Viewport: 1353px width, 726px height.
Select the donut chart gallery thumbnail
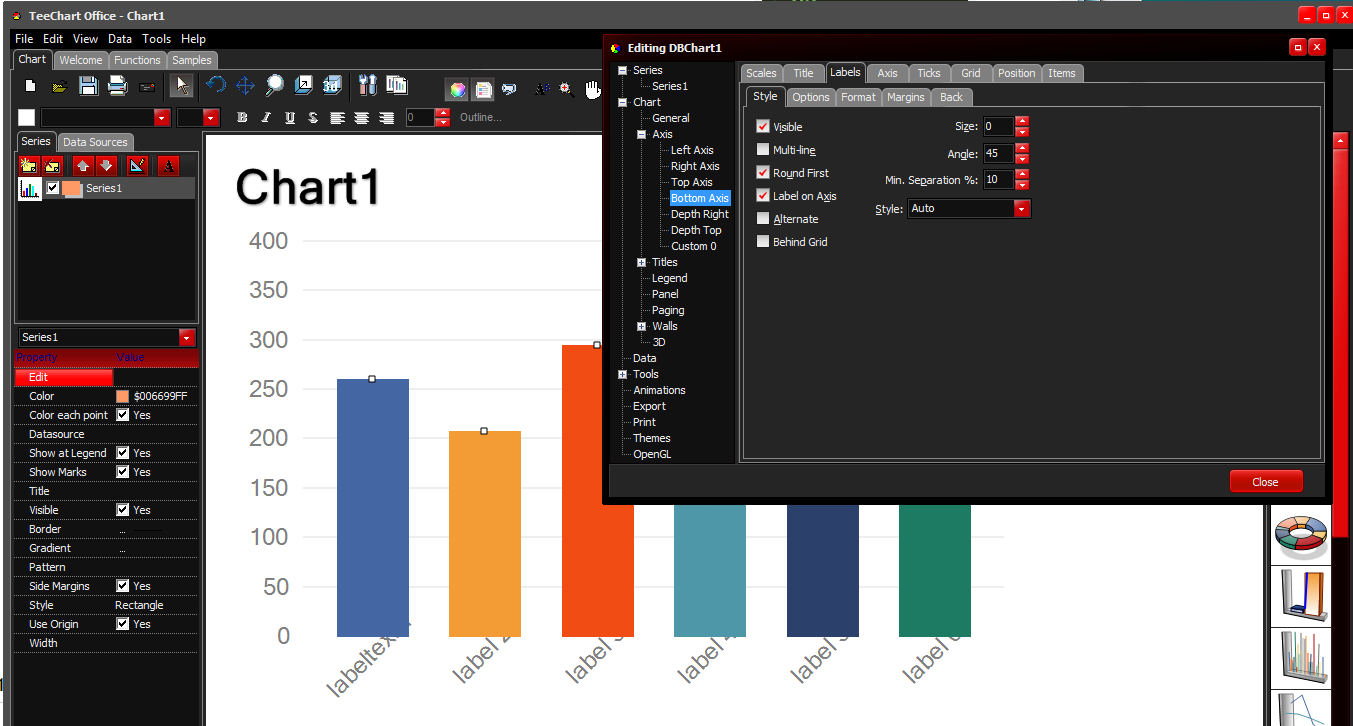1299,537
